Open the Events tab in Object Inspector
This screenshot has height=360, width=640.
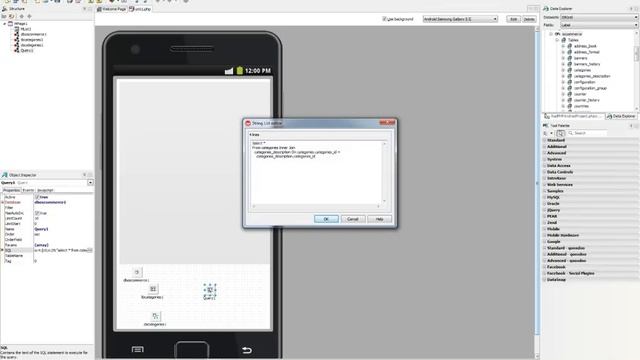pyautogui.click(x=28, y=190)
